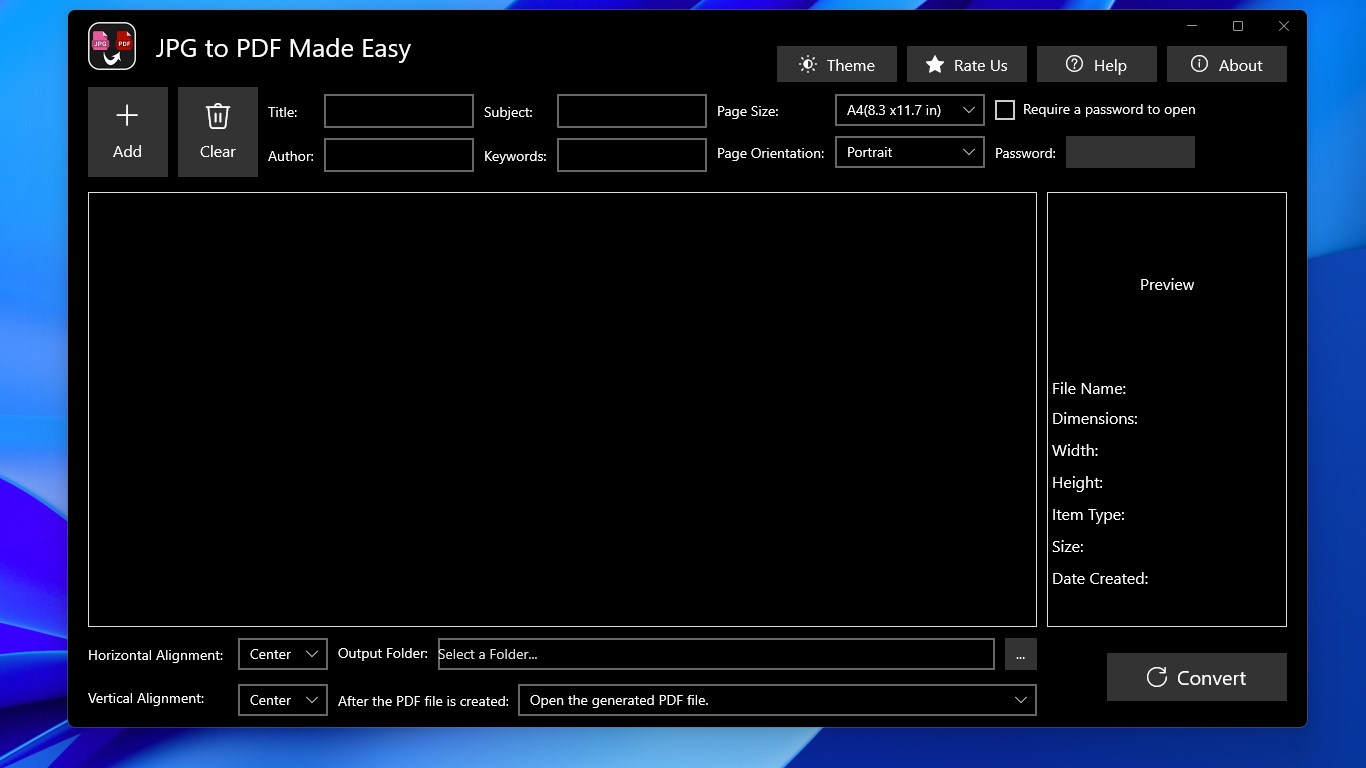
Task: Click the "..." folder browse button
Action: (x=1020, y=654)
